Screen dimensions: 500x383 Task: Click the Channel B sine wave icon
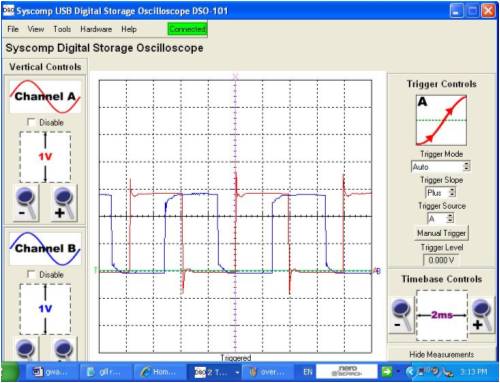[45, 249]
